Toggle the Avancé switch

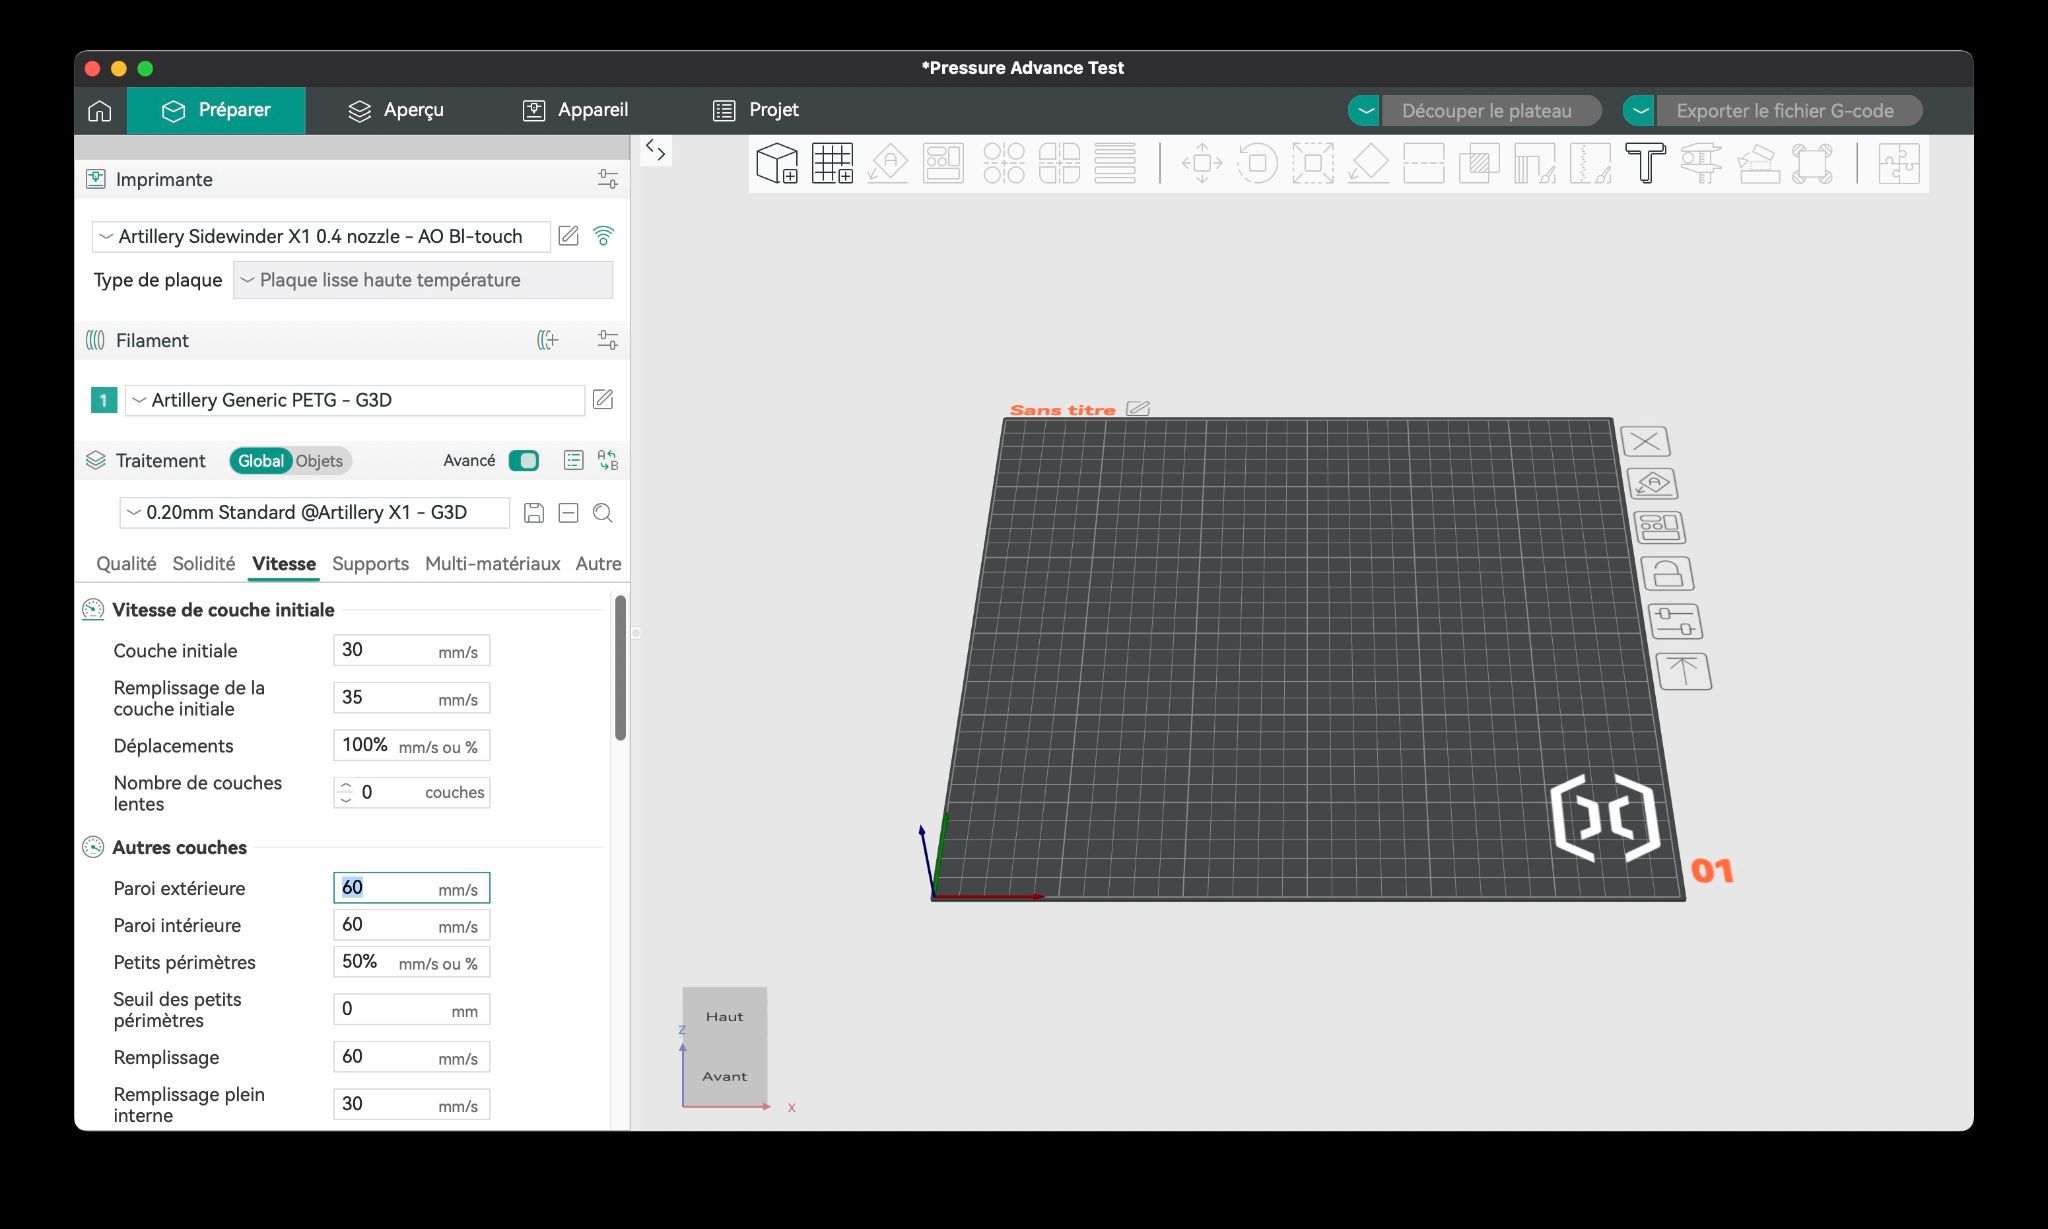click(523, 460)
